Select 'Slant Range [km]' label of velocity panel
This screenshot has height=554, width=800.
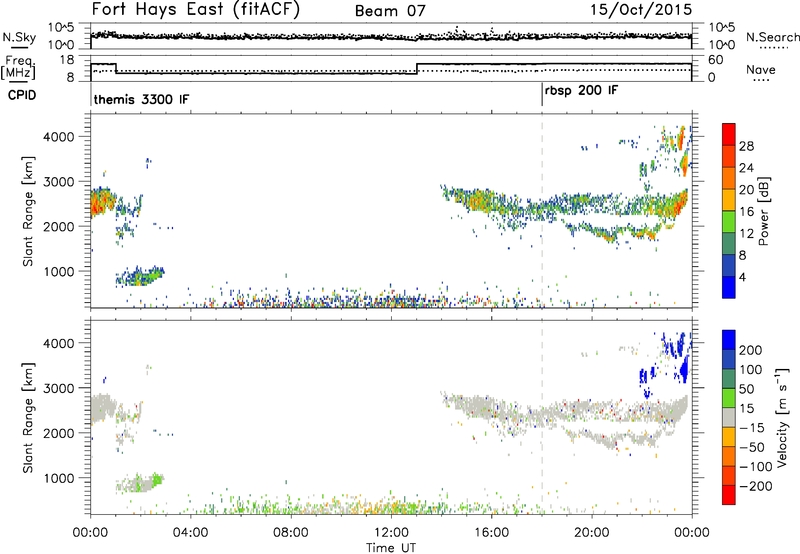28,418
